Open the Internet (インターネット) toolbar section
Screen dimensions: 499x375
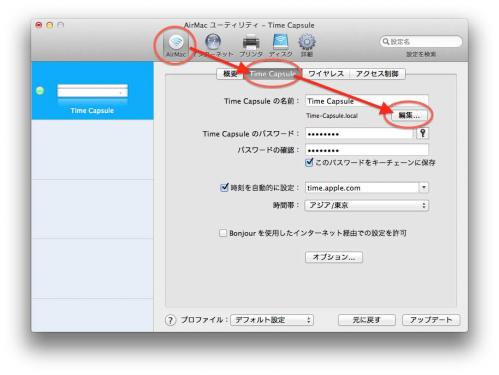(x=213, y=45)
